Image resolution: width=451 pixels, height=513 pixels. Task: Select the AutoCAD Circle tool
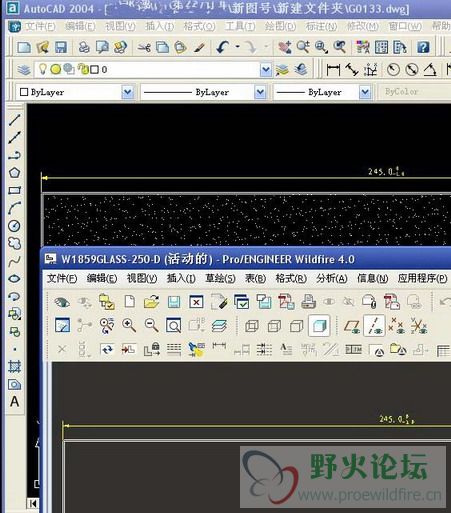point(14,226)
